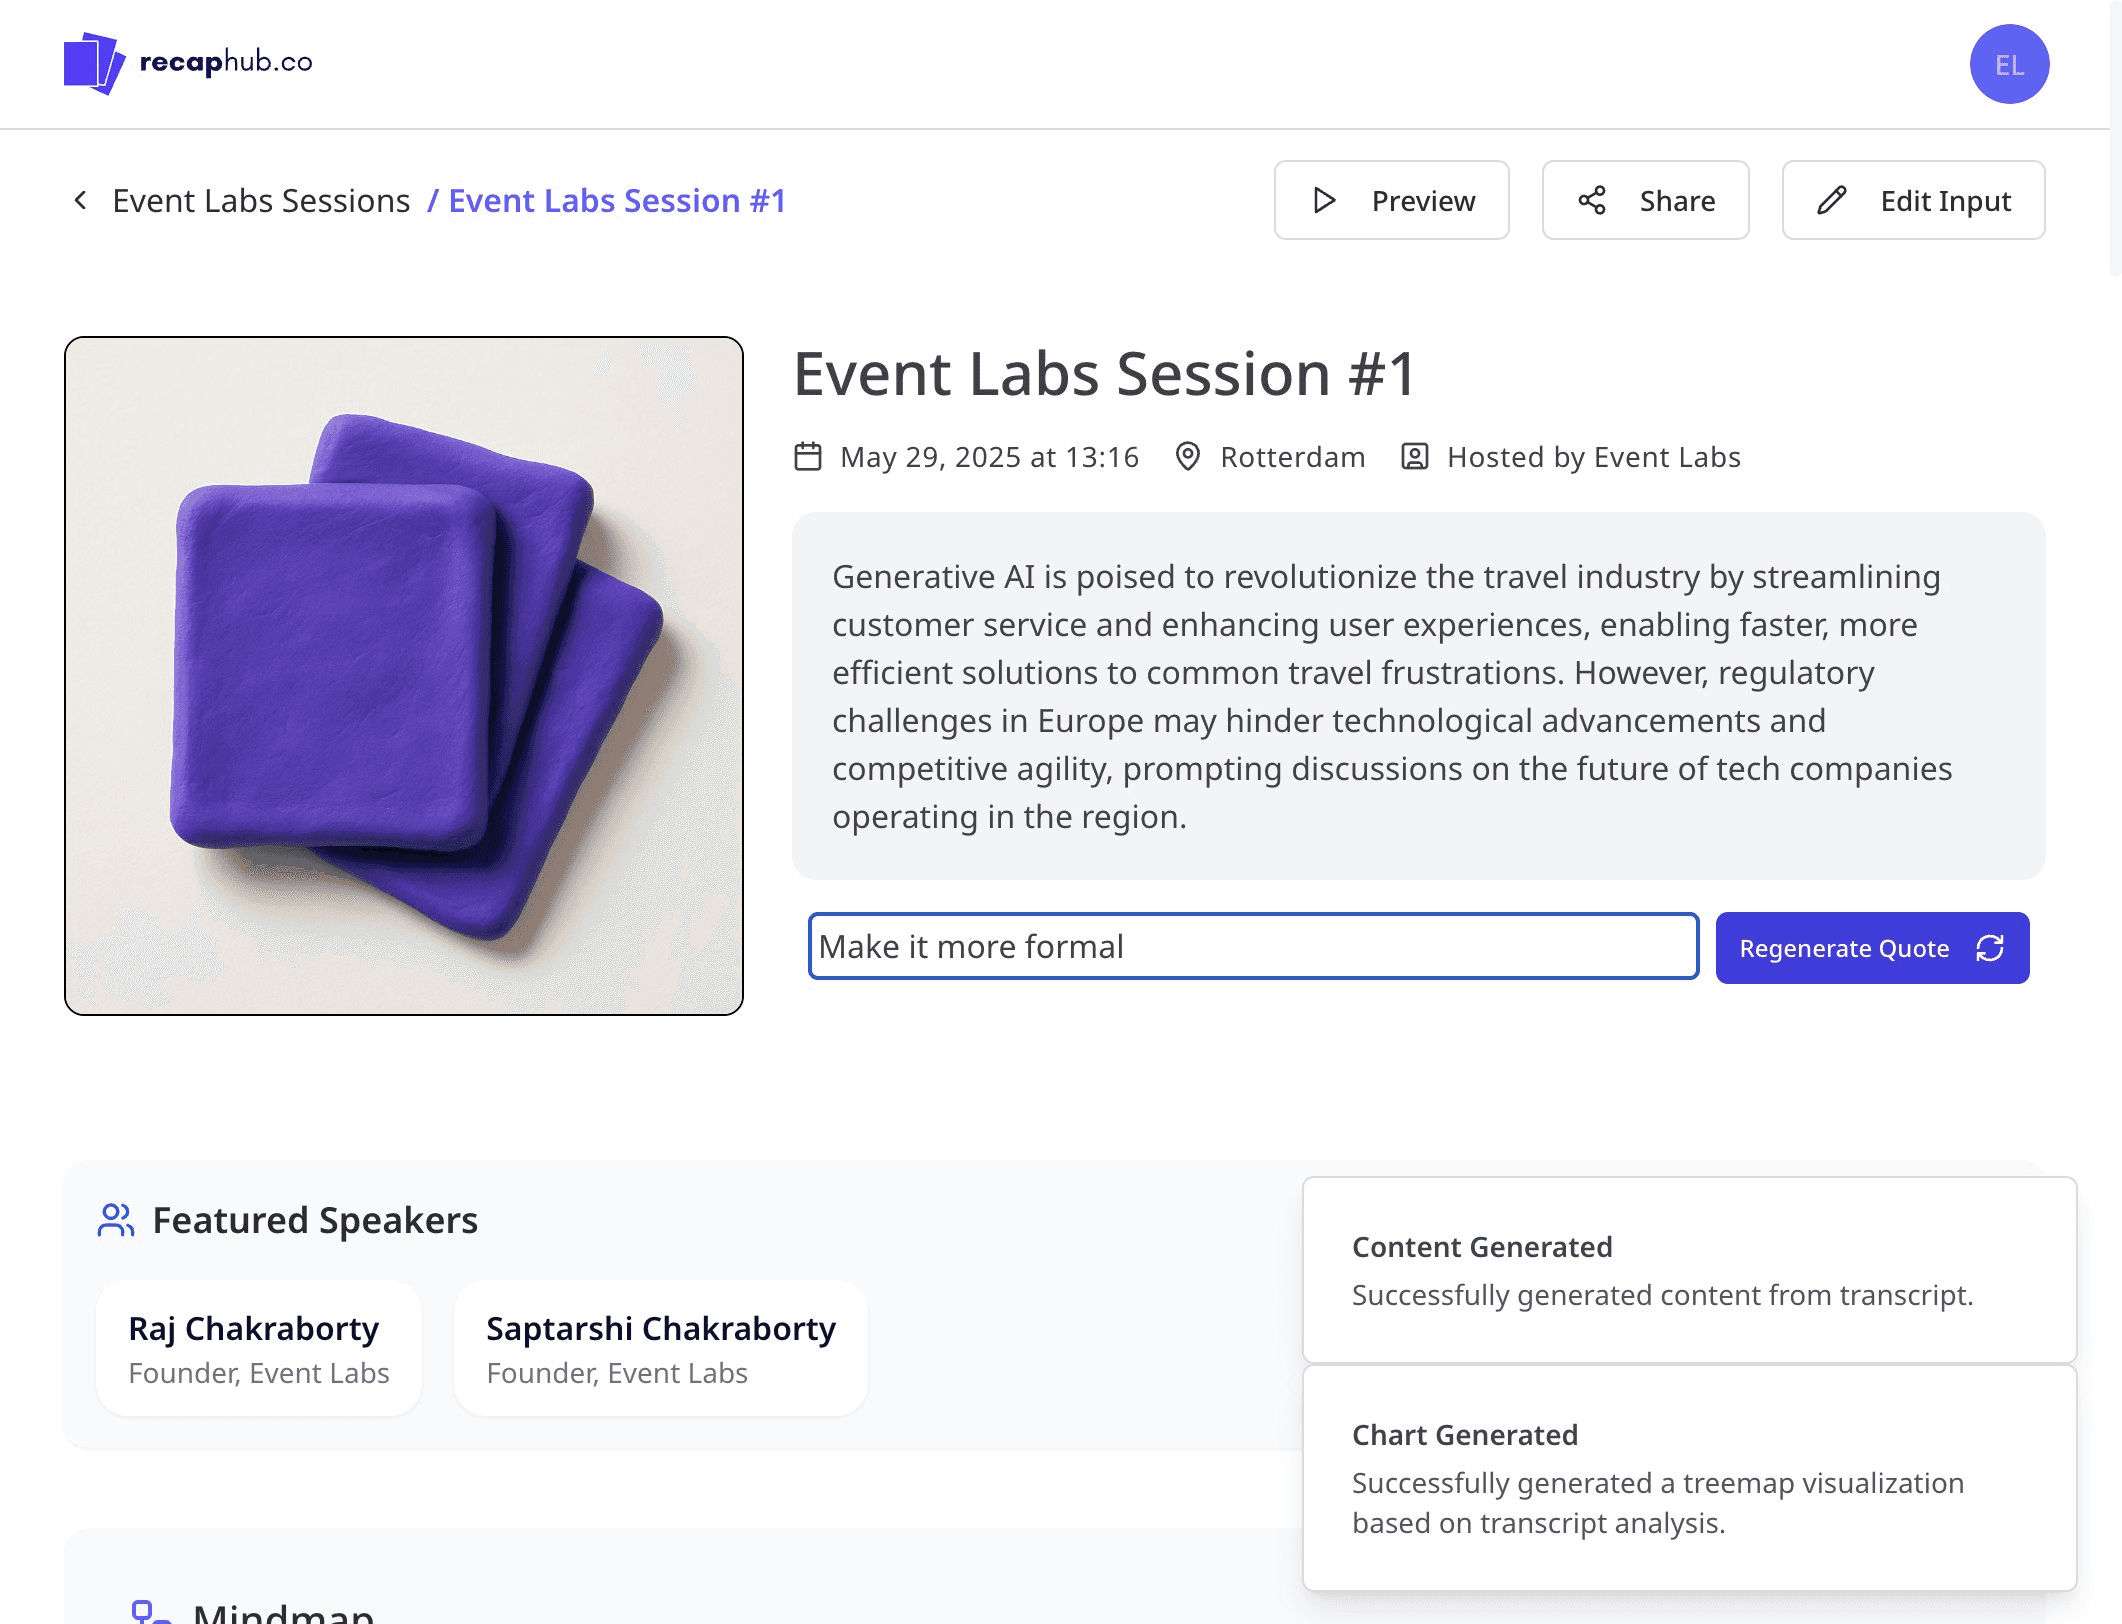Go to Event Labs Sessions breadcrumb

pos(261,201)
